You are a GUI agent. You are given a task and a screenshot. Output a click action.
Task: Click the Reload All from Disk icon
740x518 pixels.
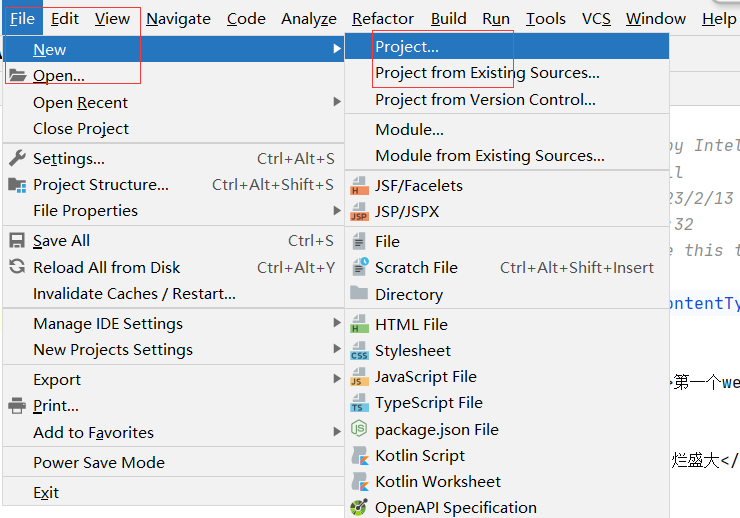(x=17, y=267)
